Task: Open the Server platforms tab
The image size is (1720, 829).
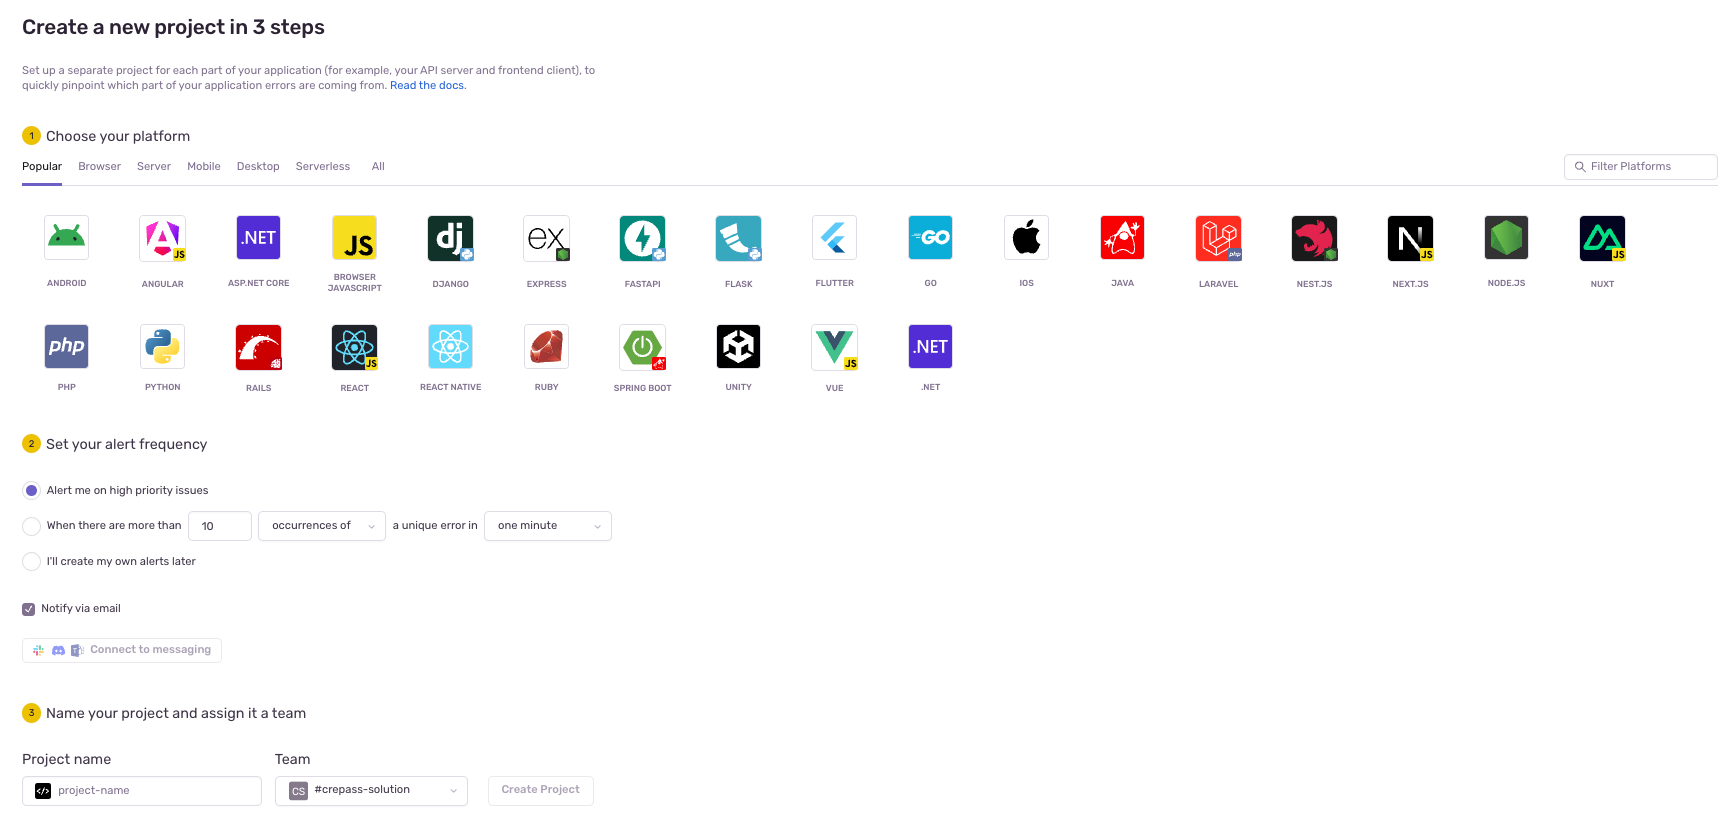Action: pos(154,166)
